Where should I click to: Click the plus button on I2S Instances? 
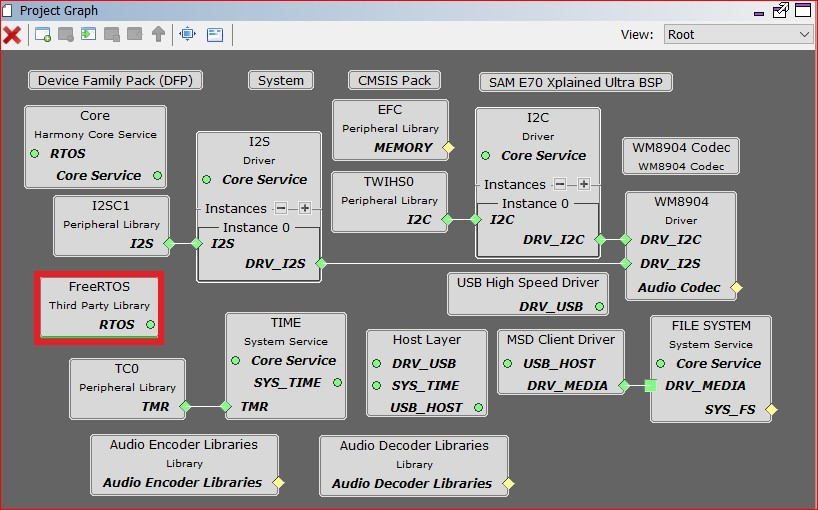coord(305,208)
